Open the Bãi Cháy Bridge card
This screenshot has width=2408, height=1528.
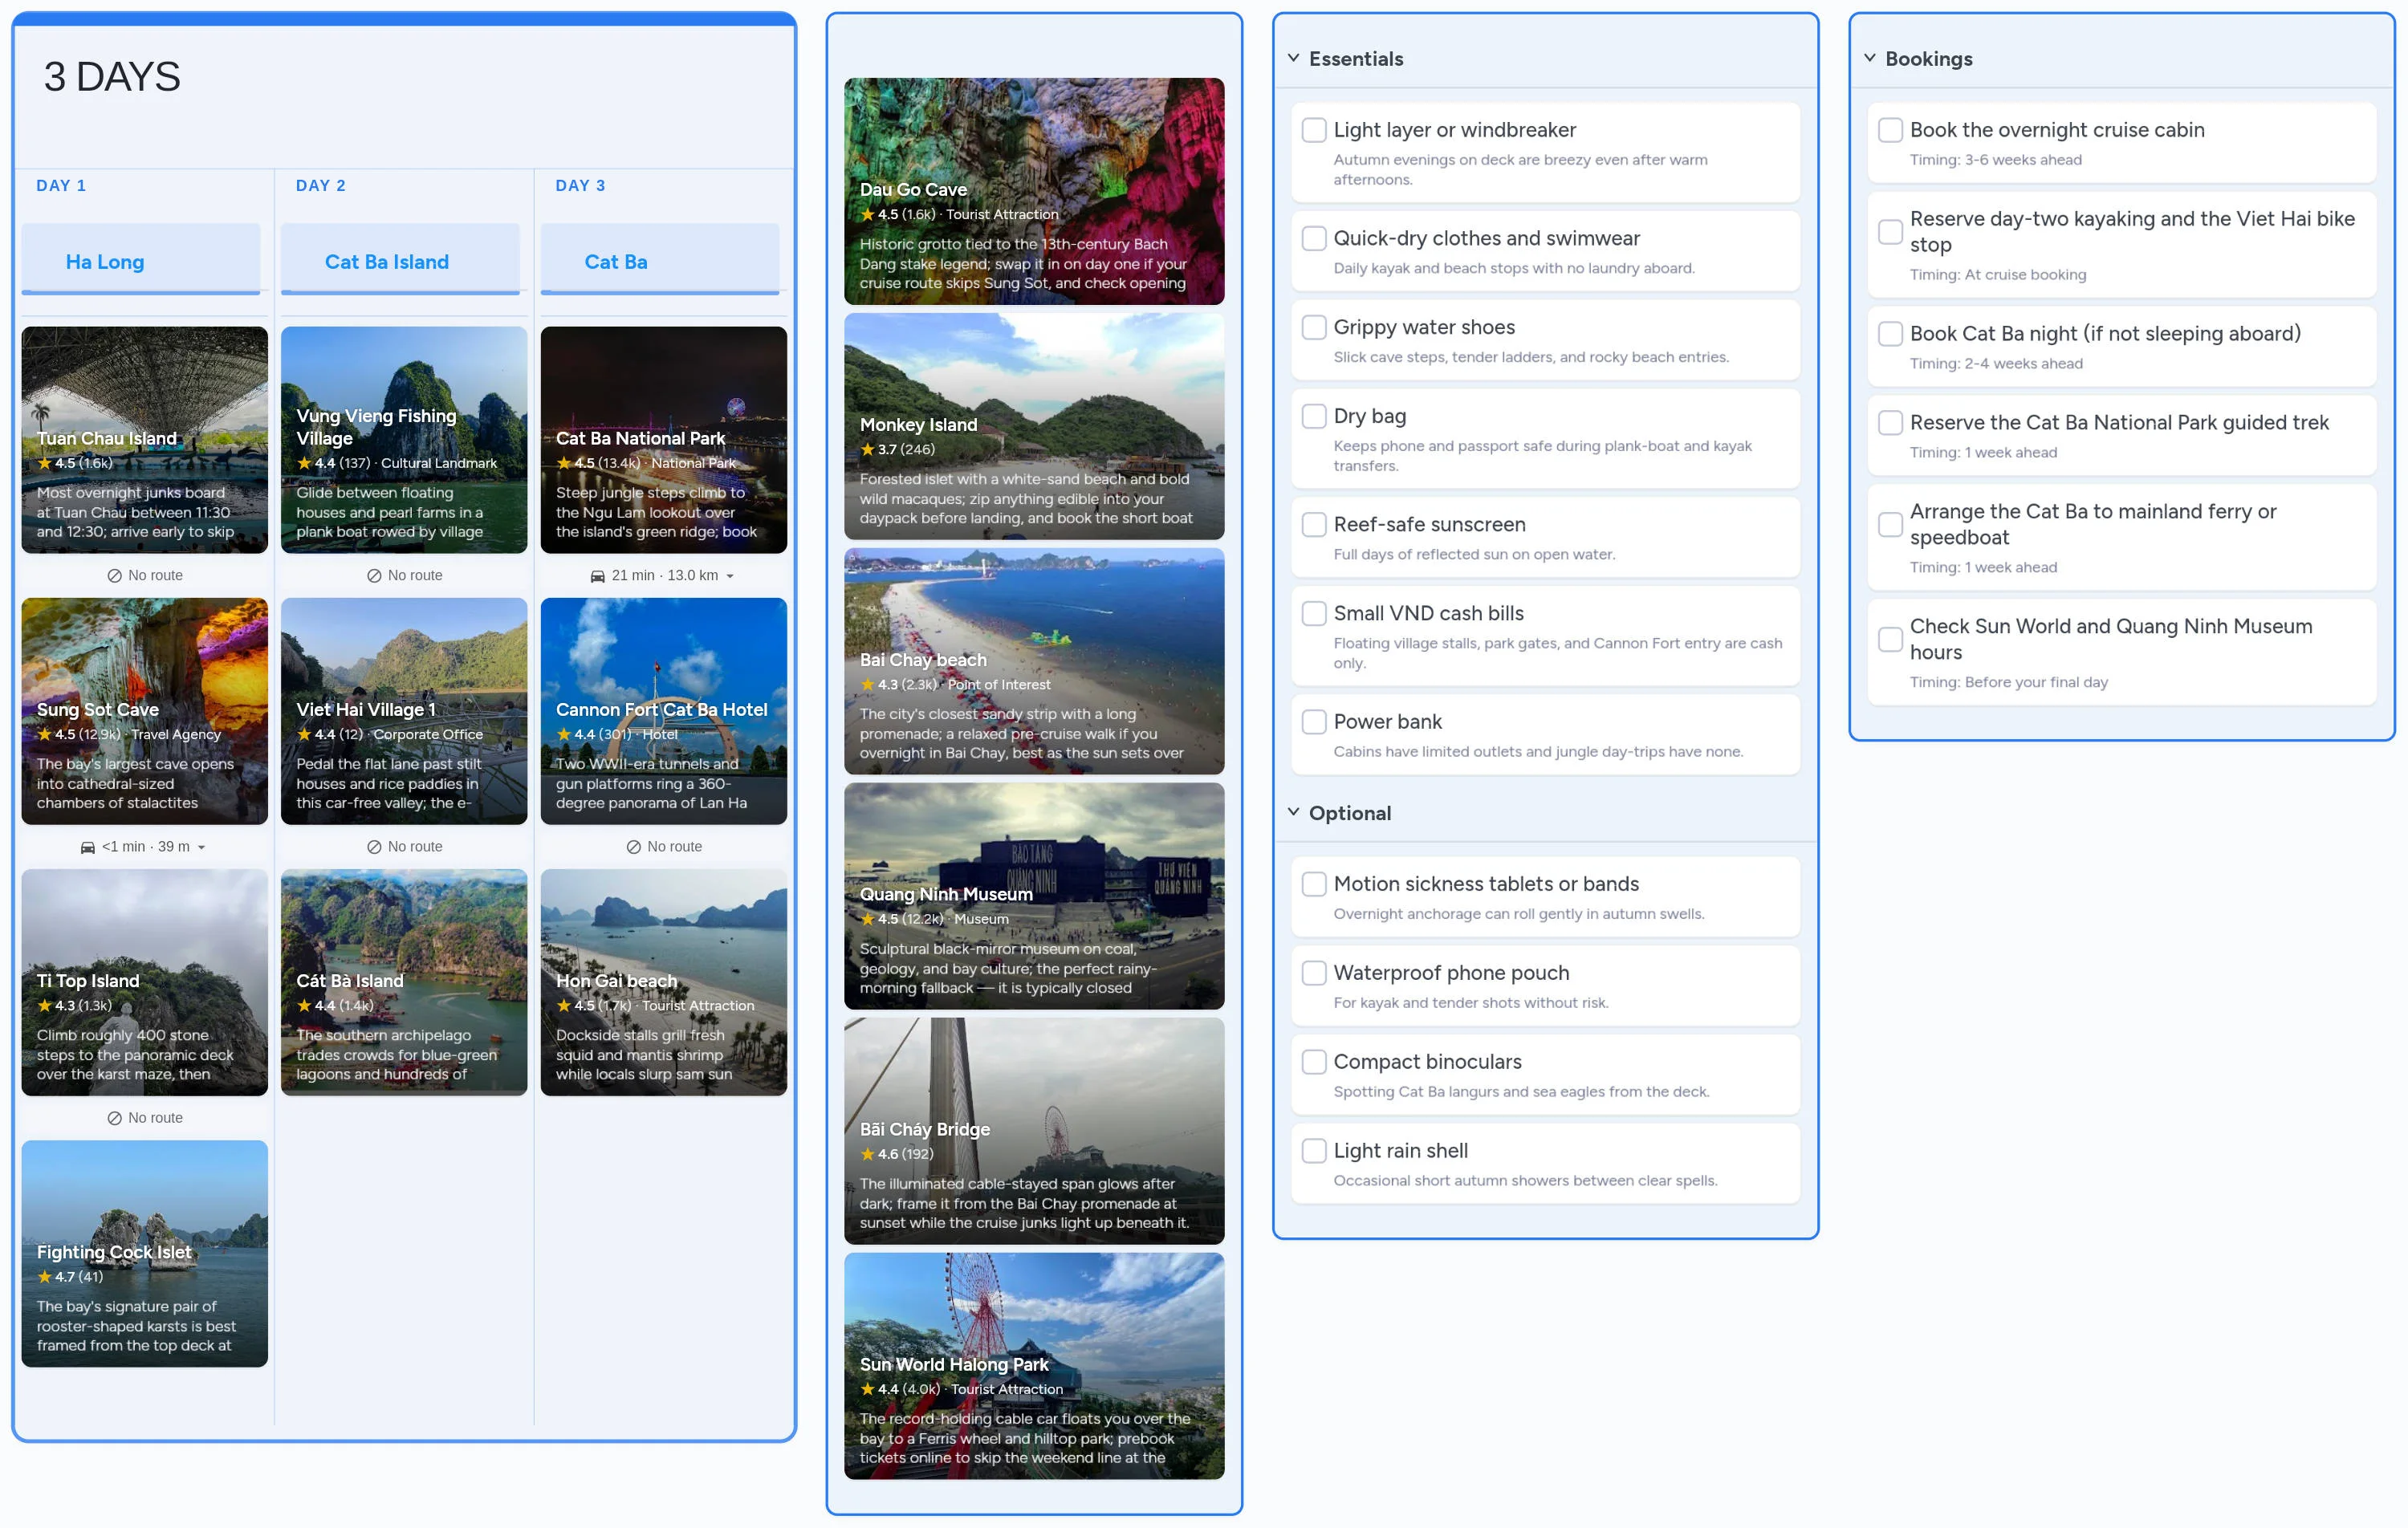pos(1034,1131)
